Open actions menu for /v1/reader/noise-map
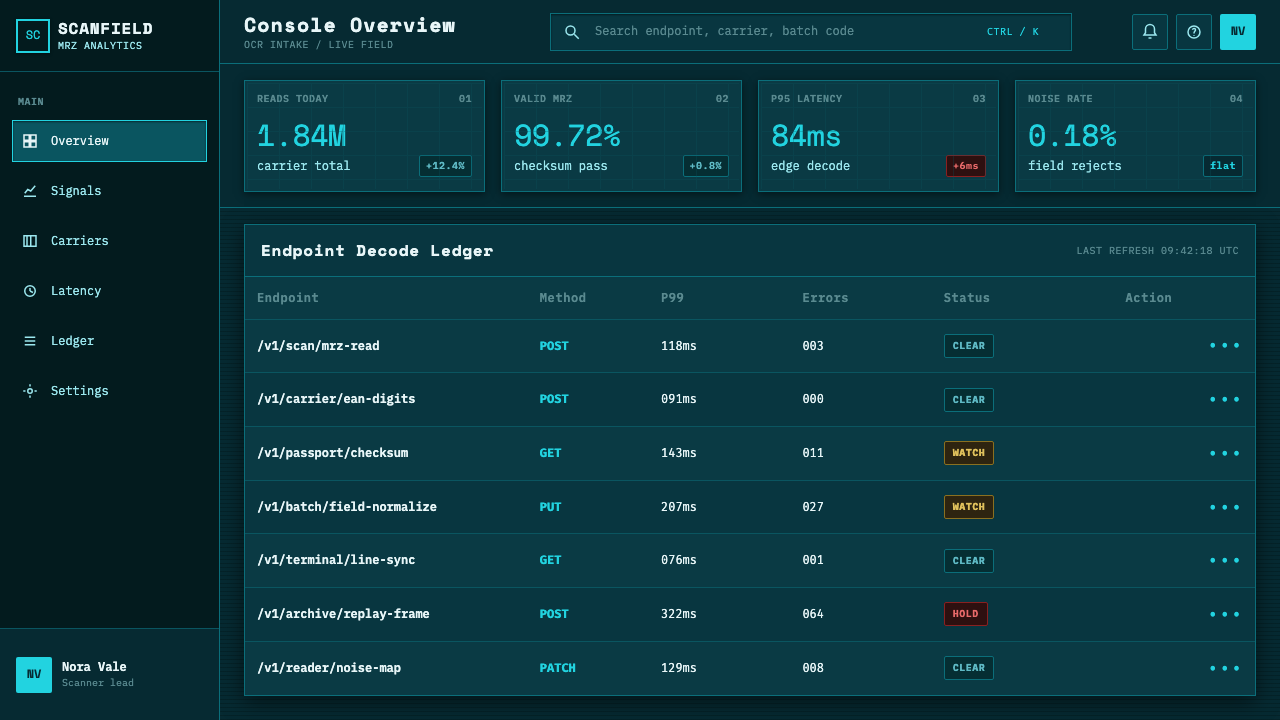 pyautogui.click(x=1225, y=668)
